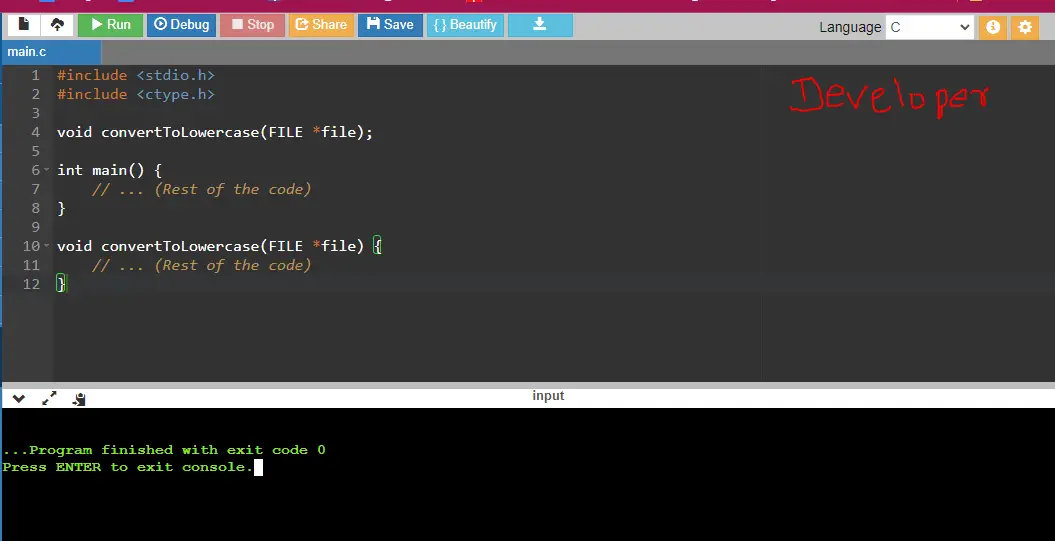
Task: Run the program
Action: [x=110, y=25]
